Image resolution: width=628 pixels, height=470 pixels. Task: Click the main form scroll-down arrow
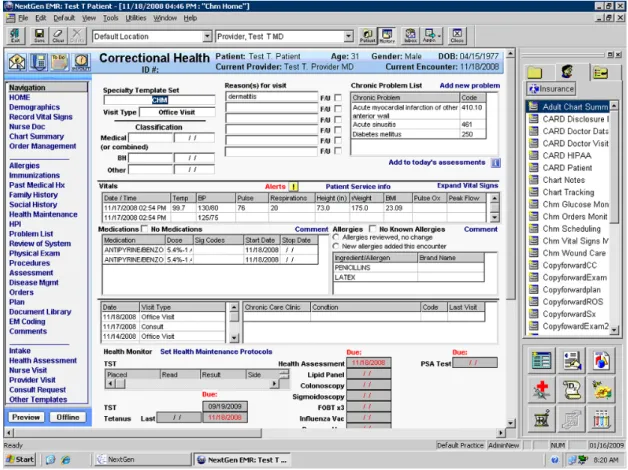(x=510, y=423)
